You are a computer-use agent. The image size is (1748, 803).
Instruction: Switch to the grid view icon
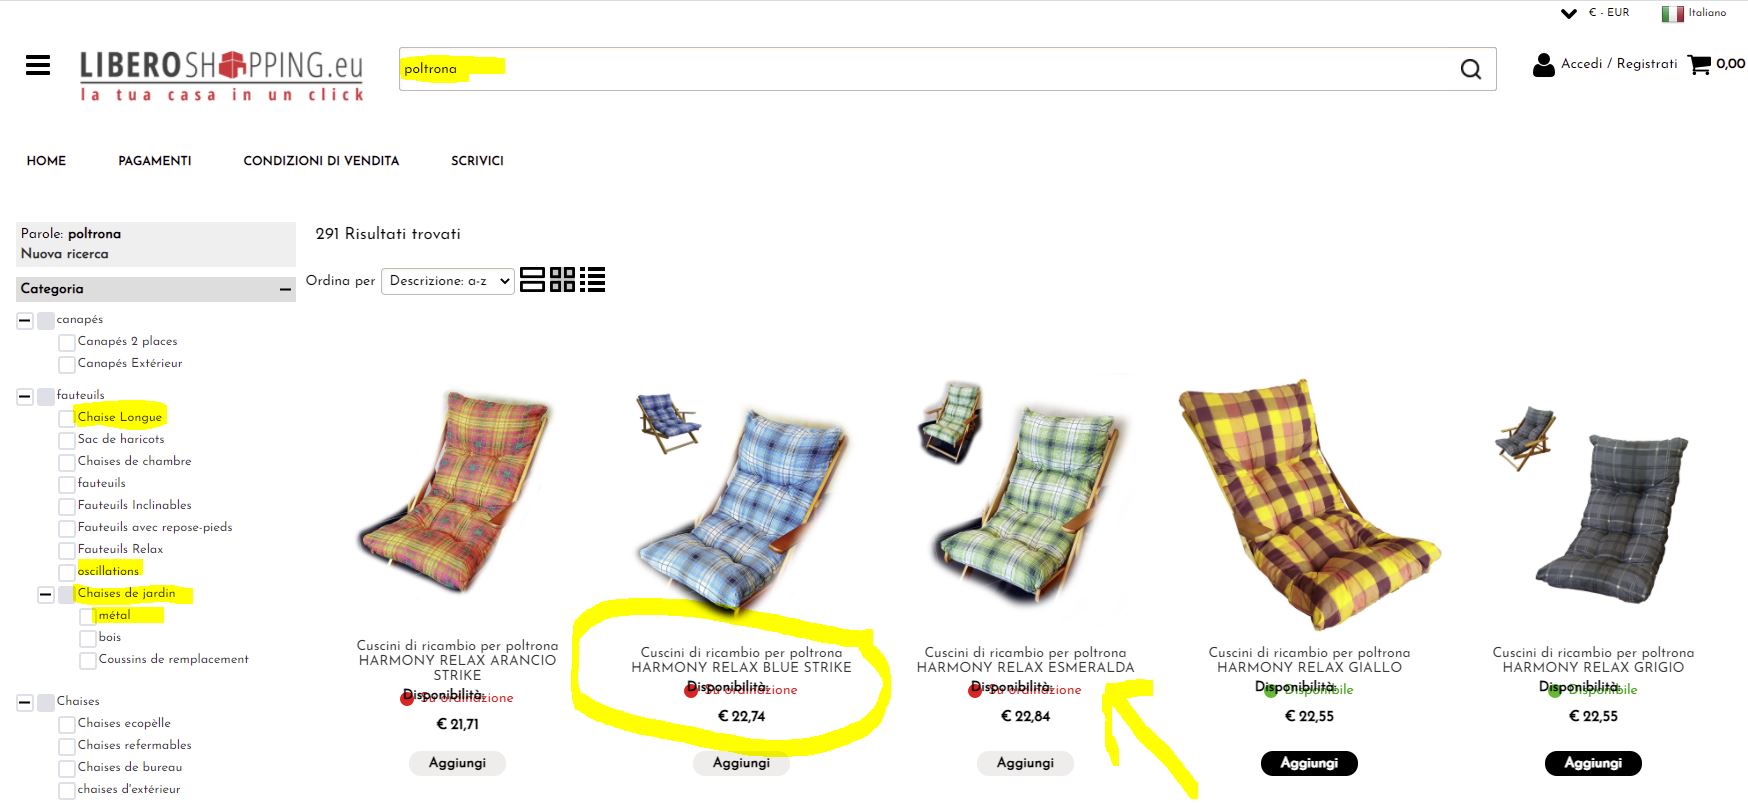click(562, 280)
